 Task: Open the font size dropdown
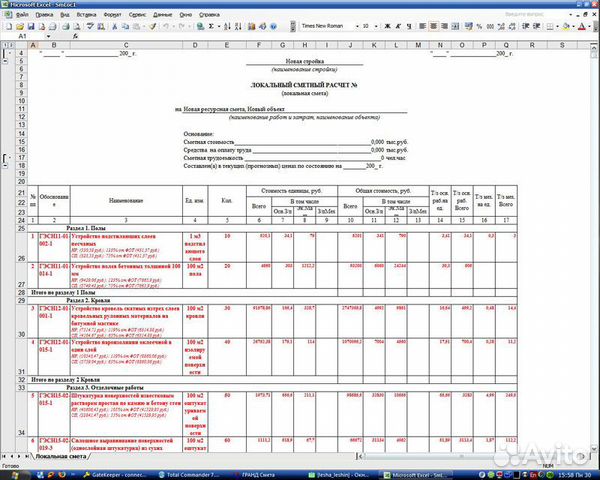tap(376, 26)
